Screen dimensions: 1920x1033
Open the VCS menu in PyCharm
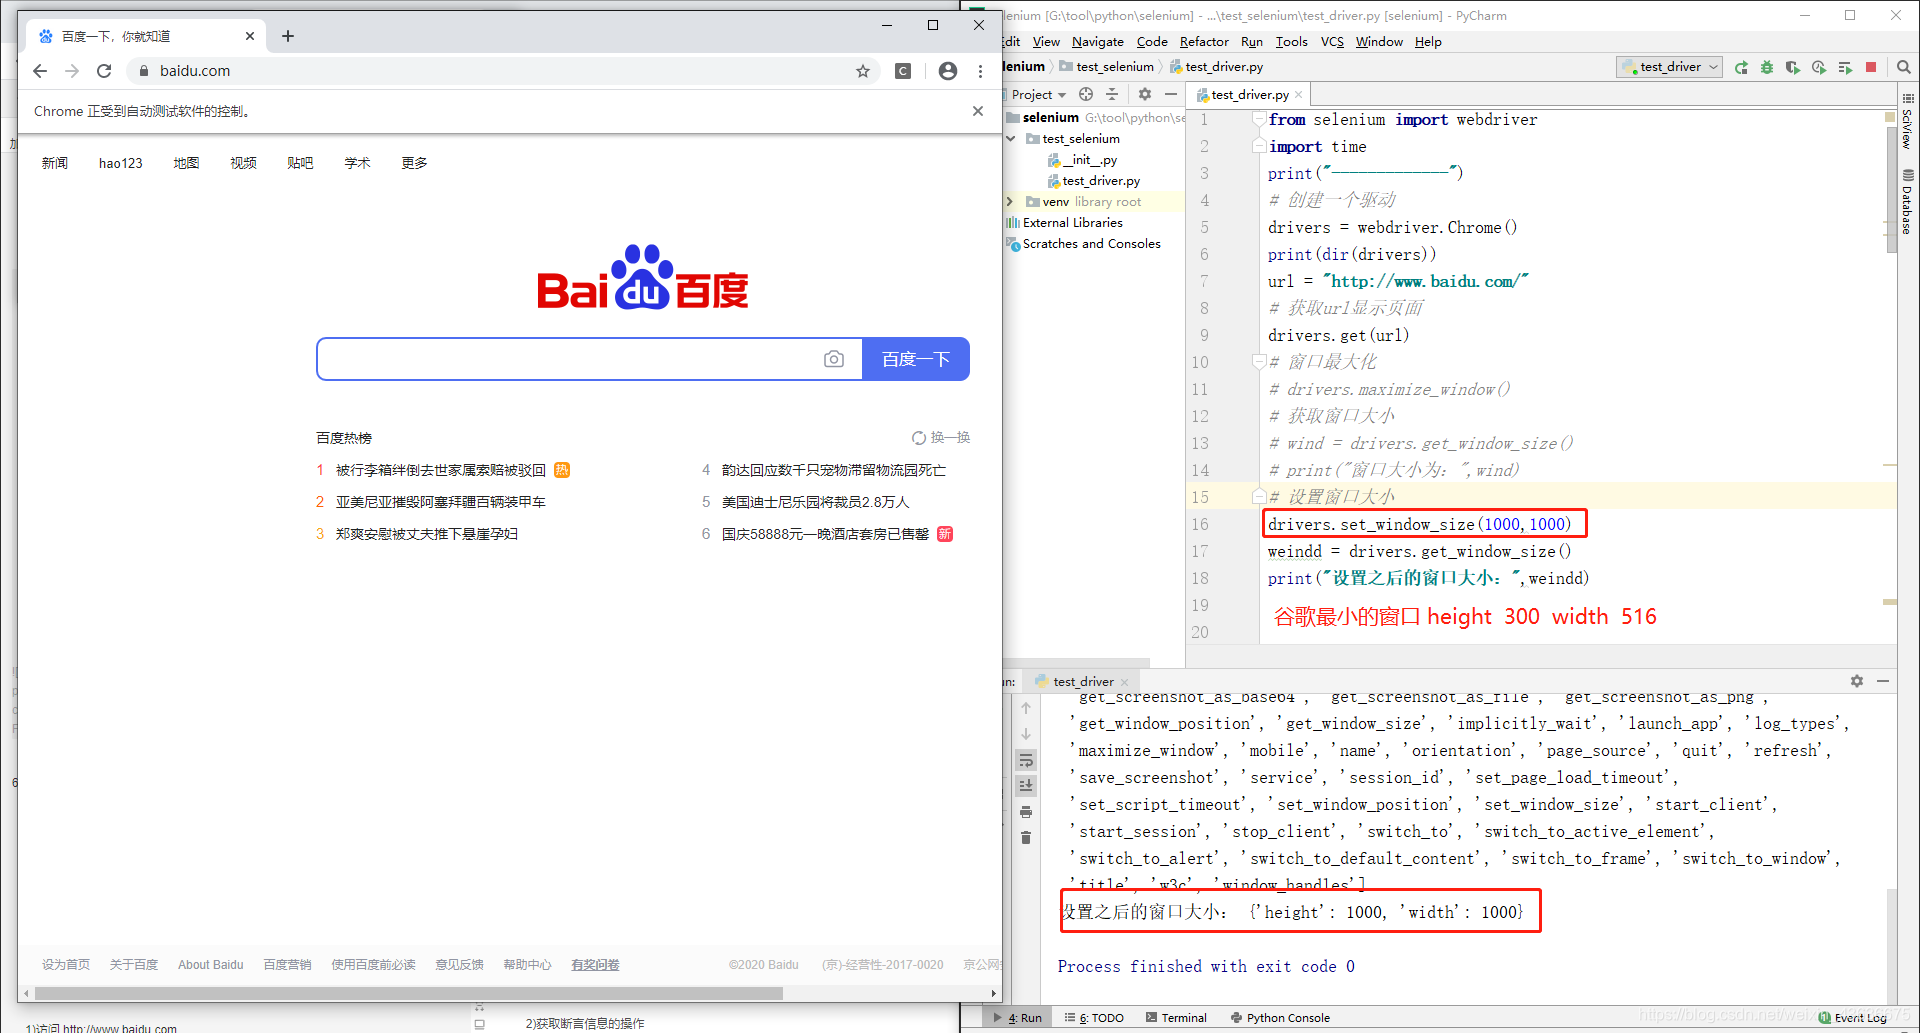pyautogui.click(x=1332, y=42)
